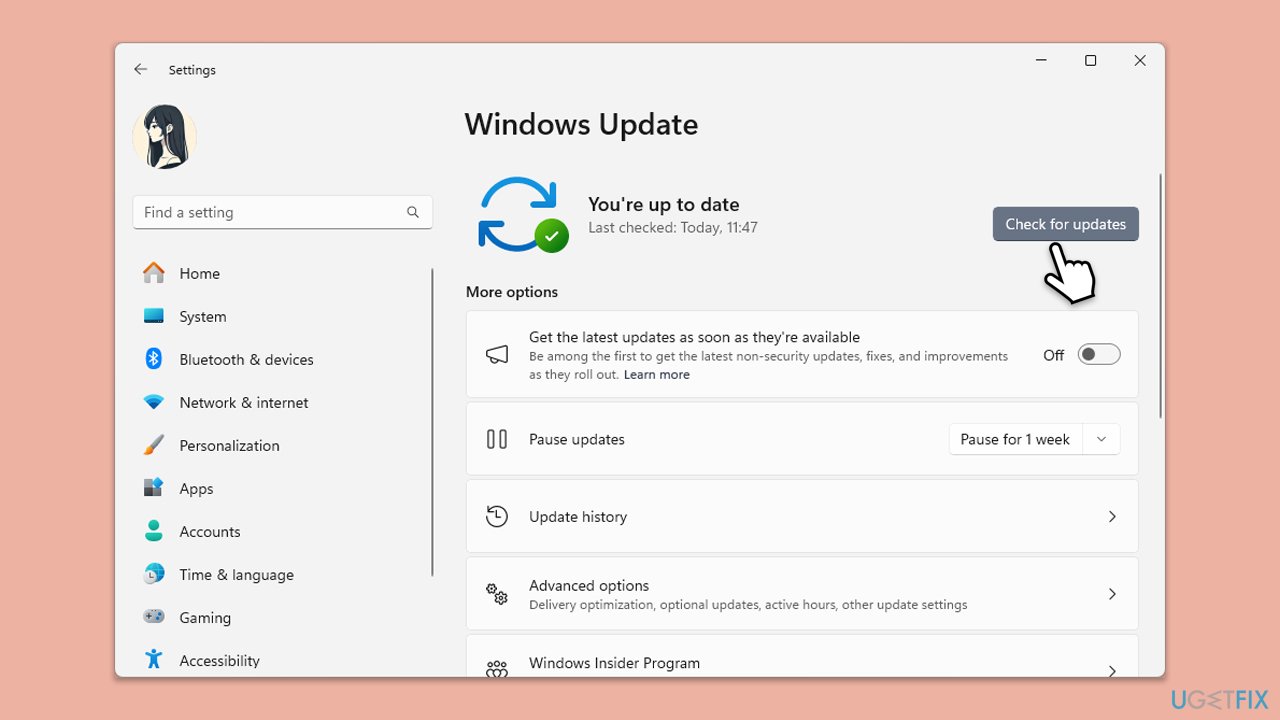
Task: Click the Update history clock icon
Action: coord(497,516)
